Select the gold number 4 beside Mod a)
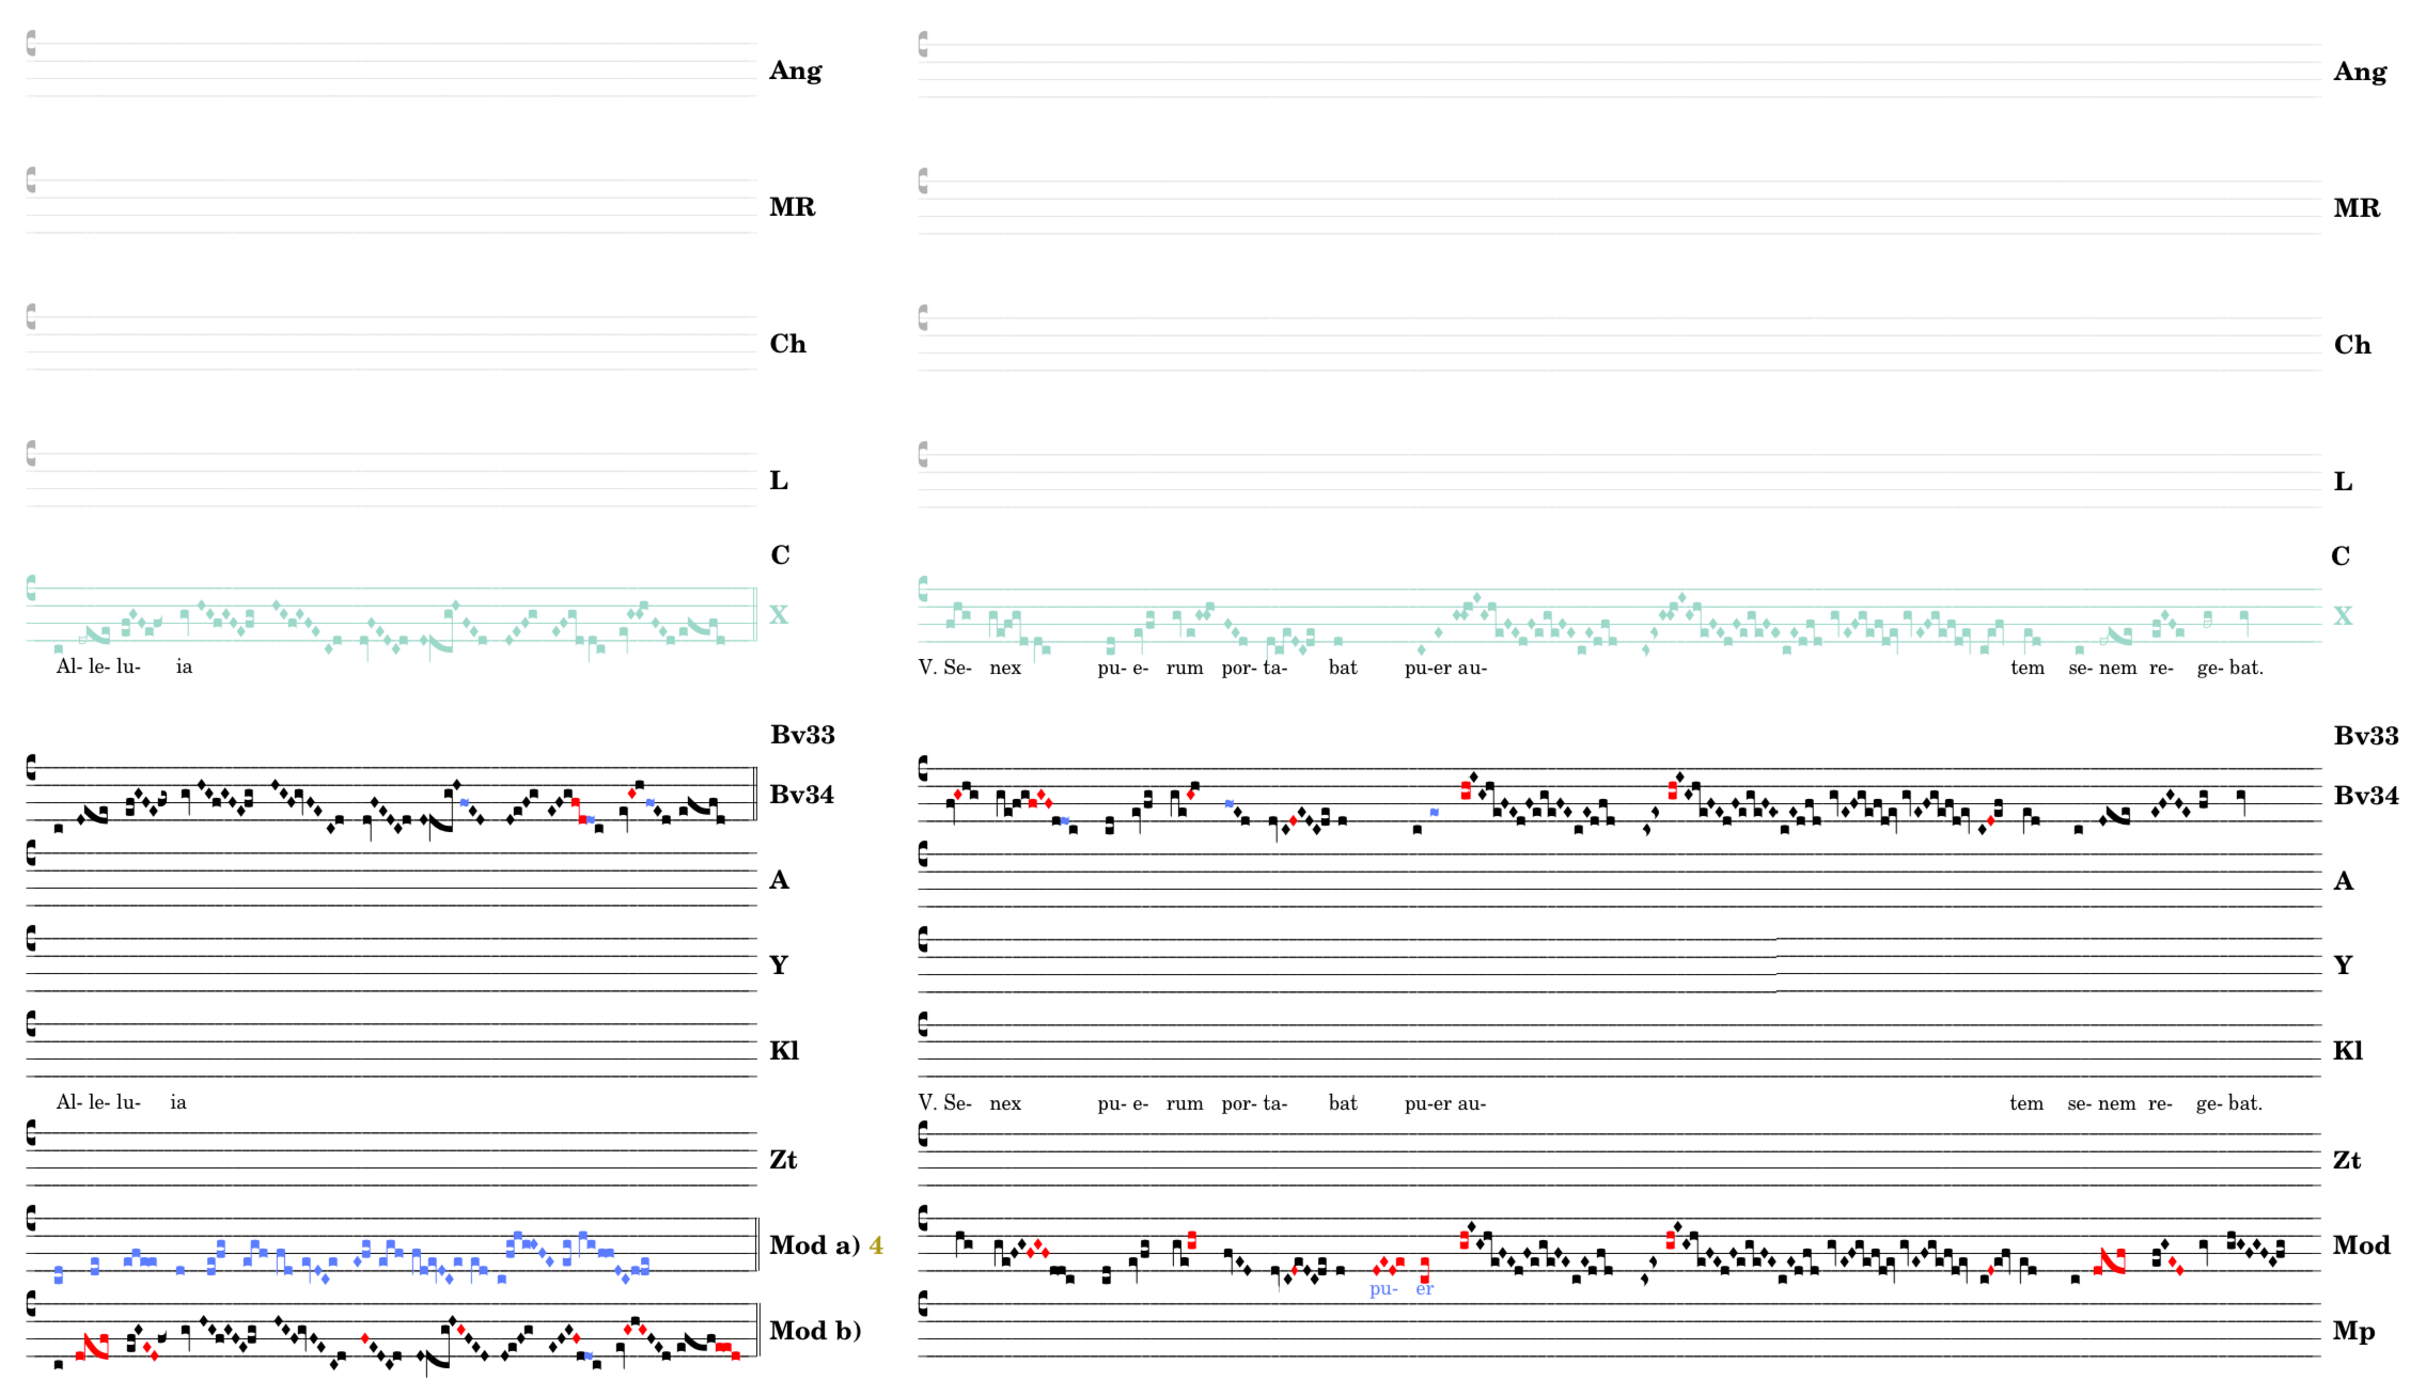 [876, 1246]
